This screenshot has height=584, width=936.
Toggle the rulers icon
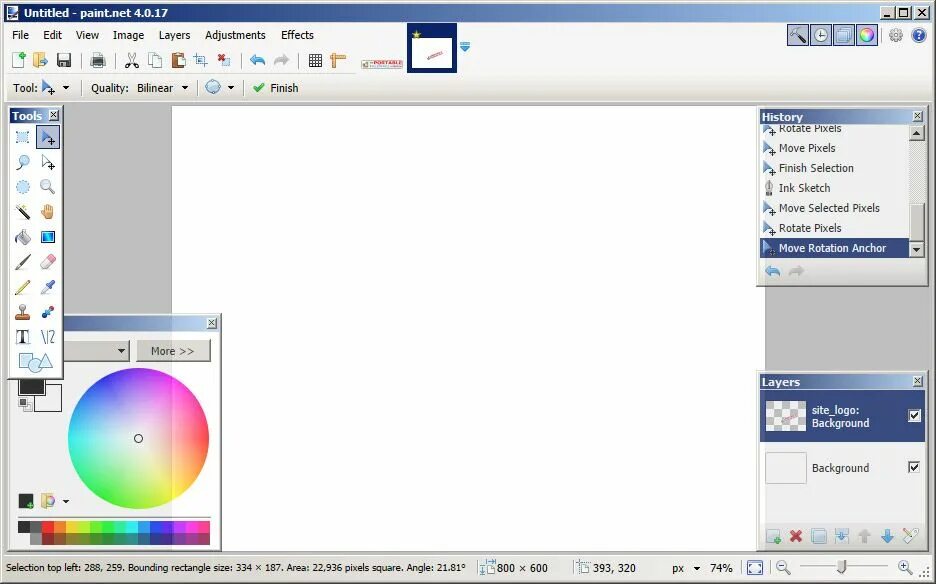[338, 60]
